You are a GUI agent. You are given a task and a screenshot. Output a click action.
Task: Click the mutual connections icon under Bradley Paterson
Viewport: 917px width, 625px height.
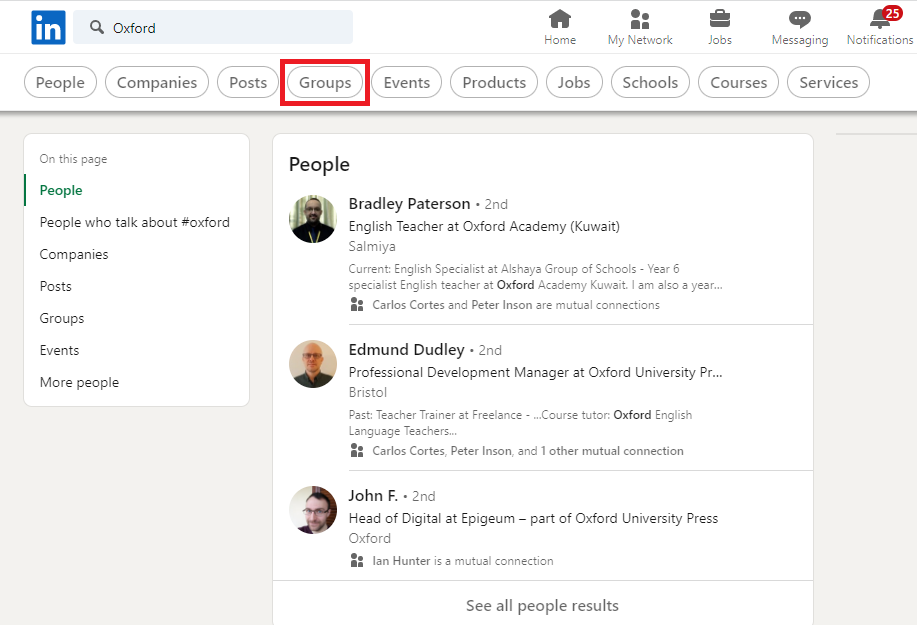[x=357, y=304]
